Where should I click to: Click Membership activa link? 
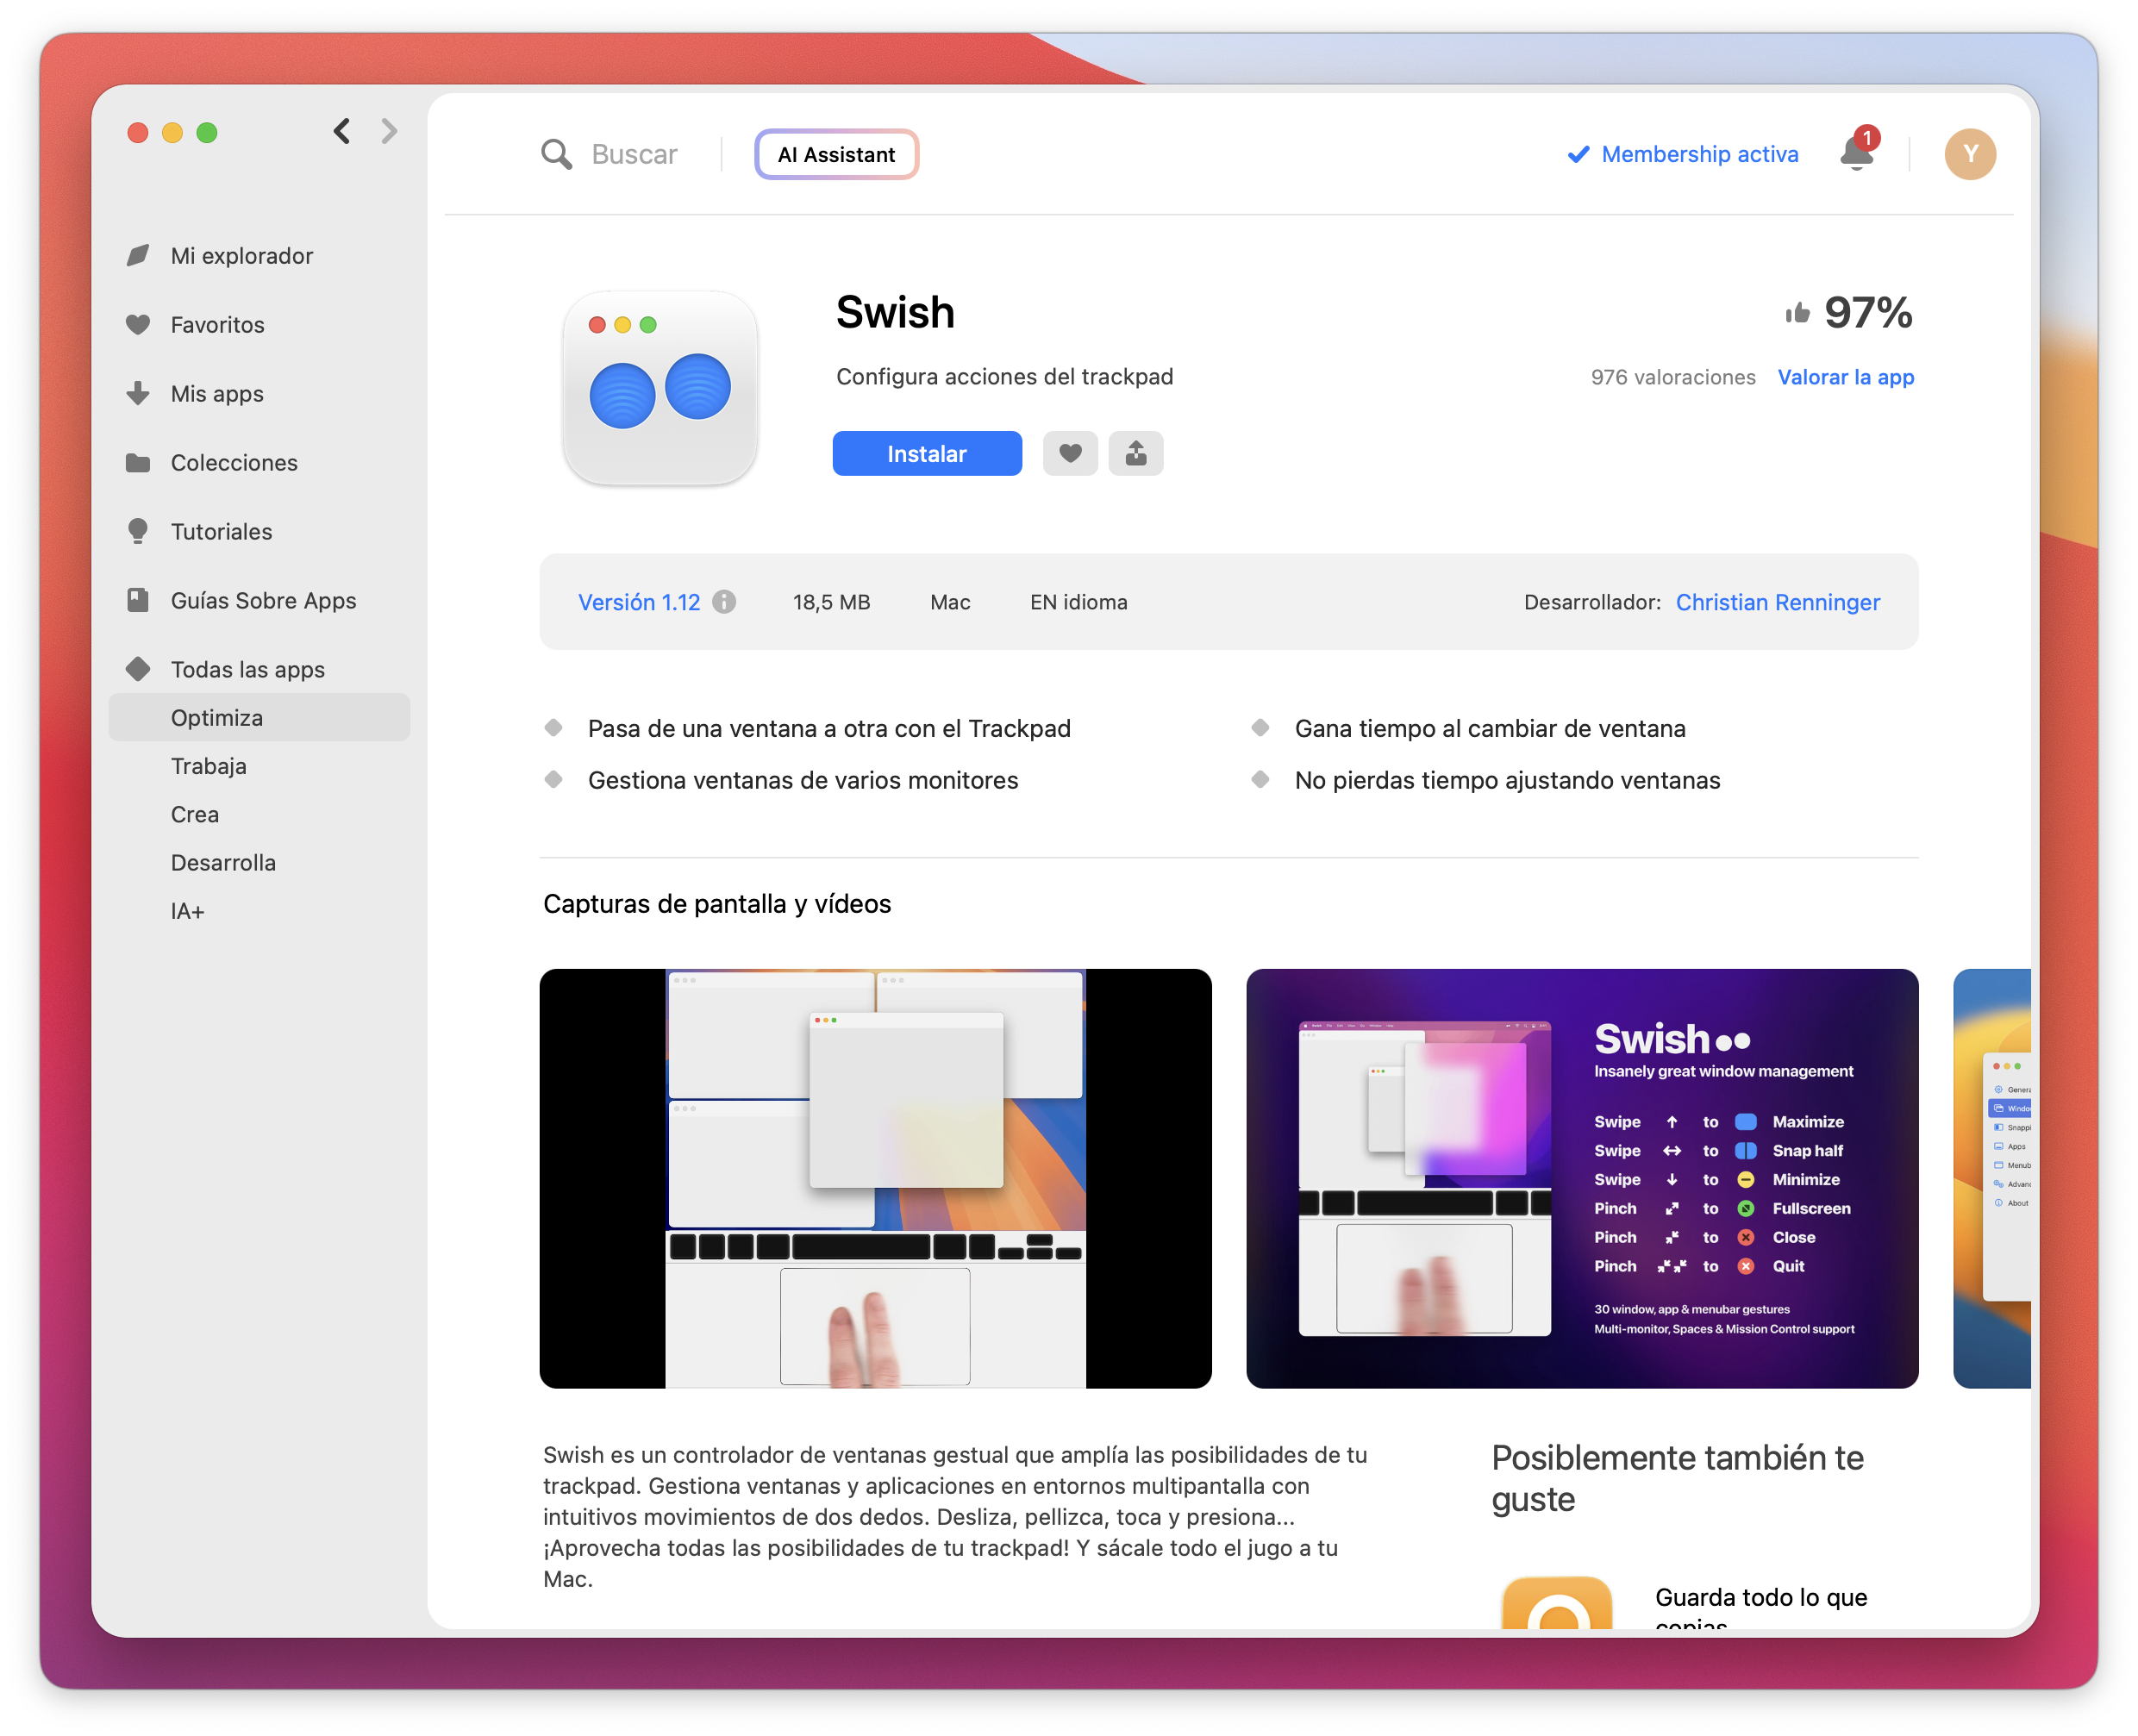tap(1699, 154)
